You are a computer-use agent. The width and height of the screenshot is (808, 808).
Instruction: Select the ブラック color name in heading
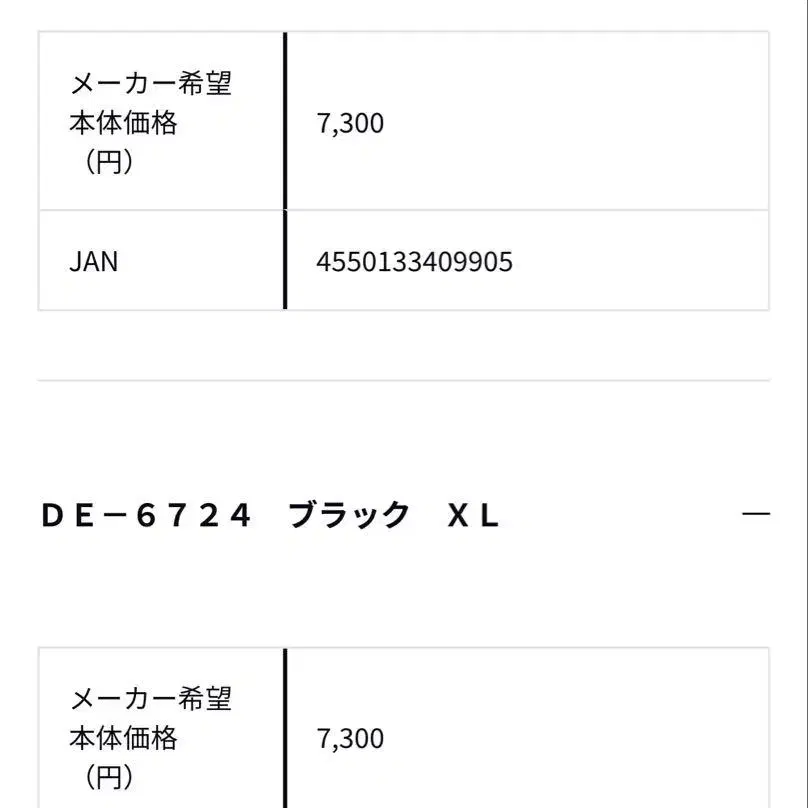pyautogui.click(x=349, y=515)
